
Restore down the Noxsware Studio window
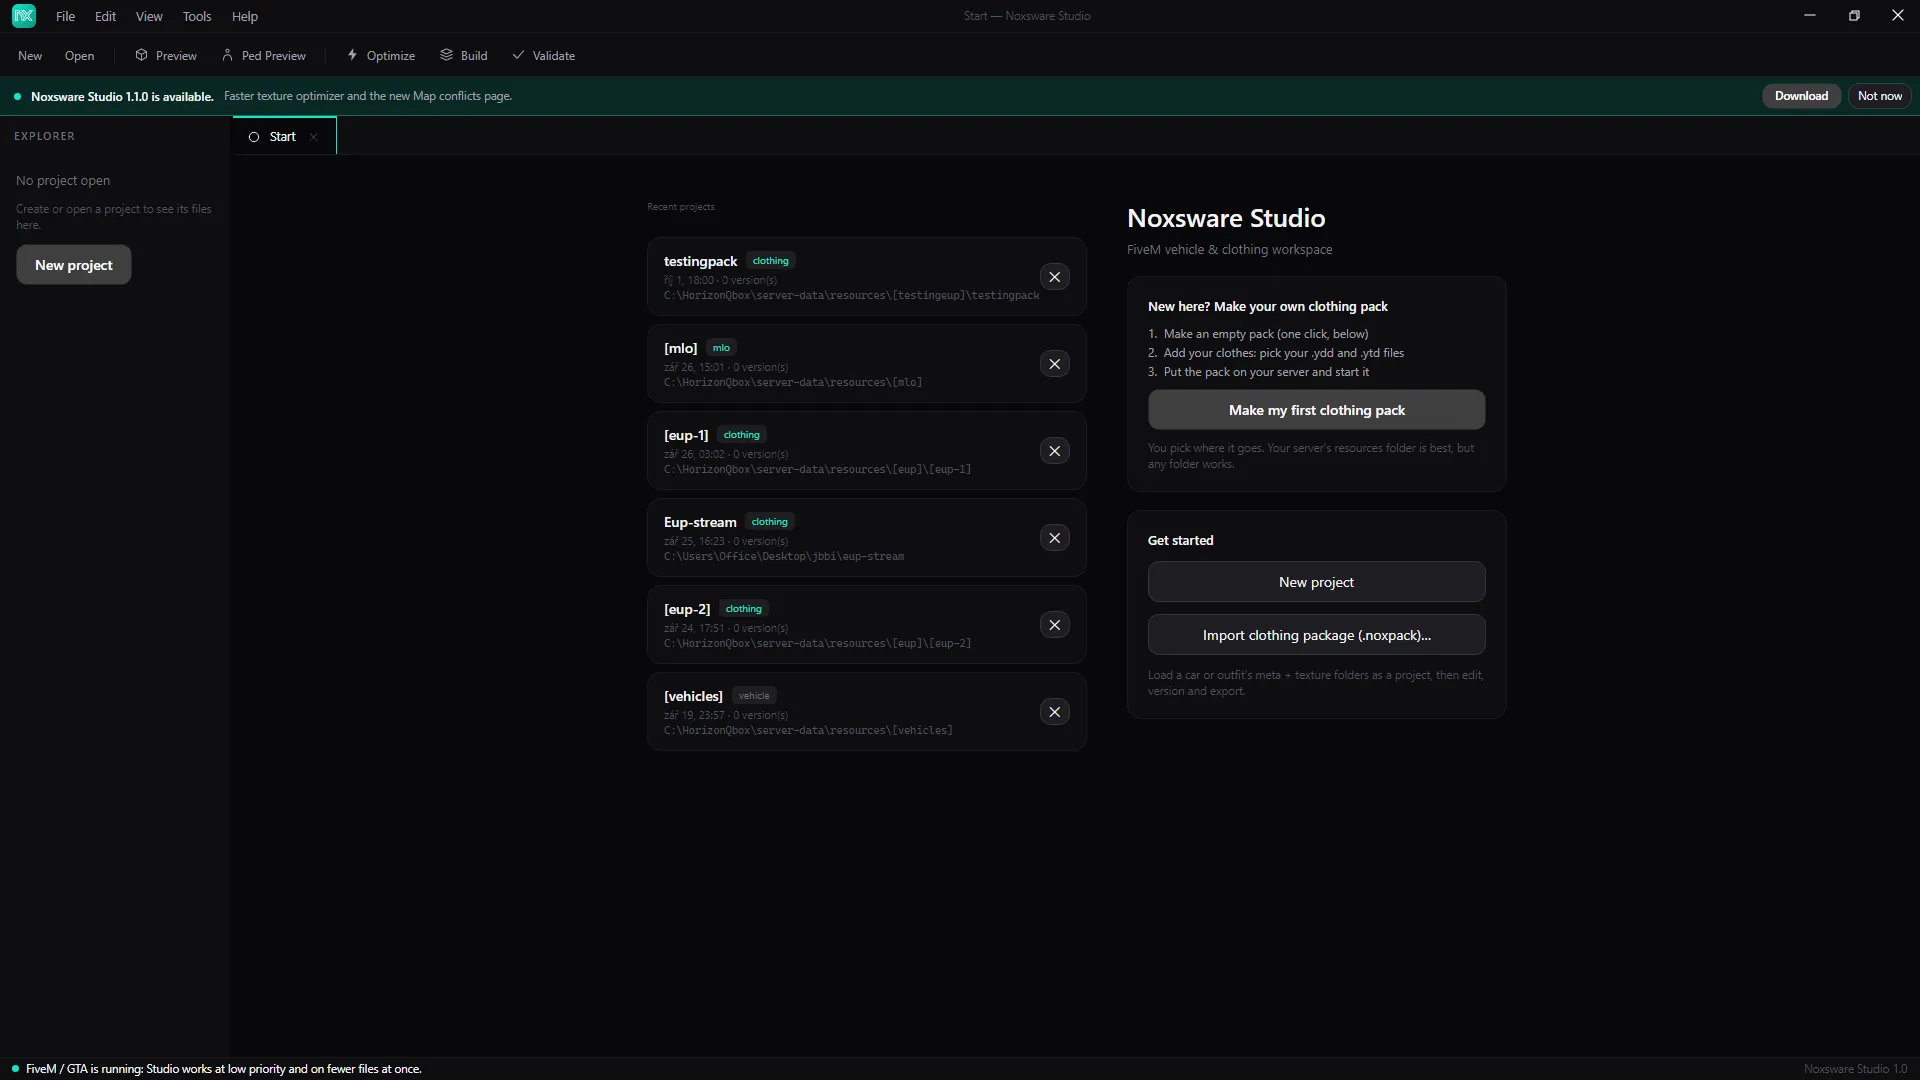point(1854,16)
